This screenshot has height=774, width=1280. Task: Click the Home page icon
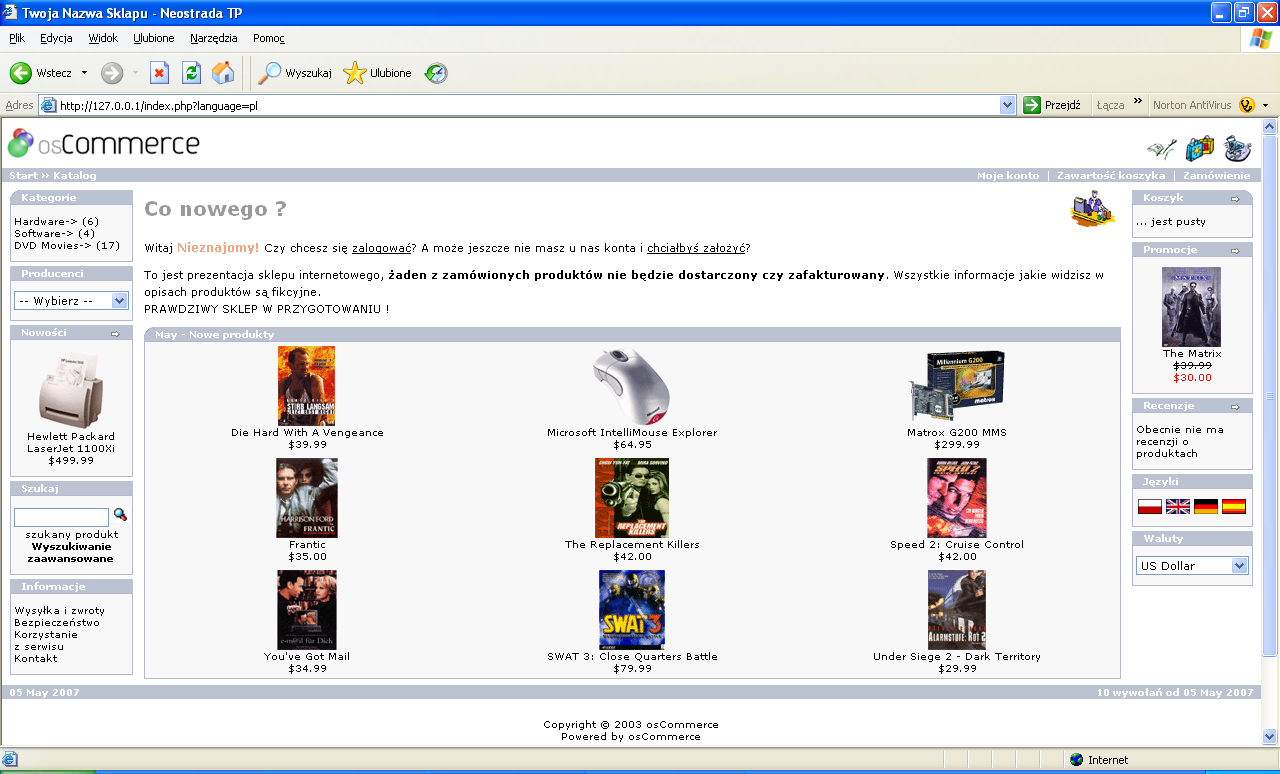click(x=223, y=73)
